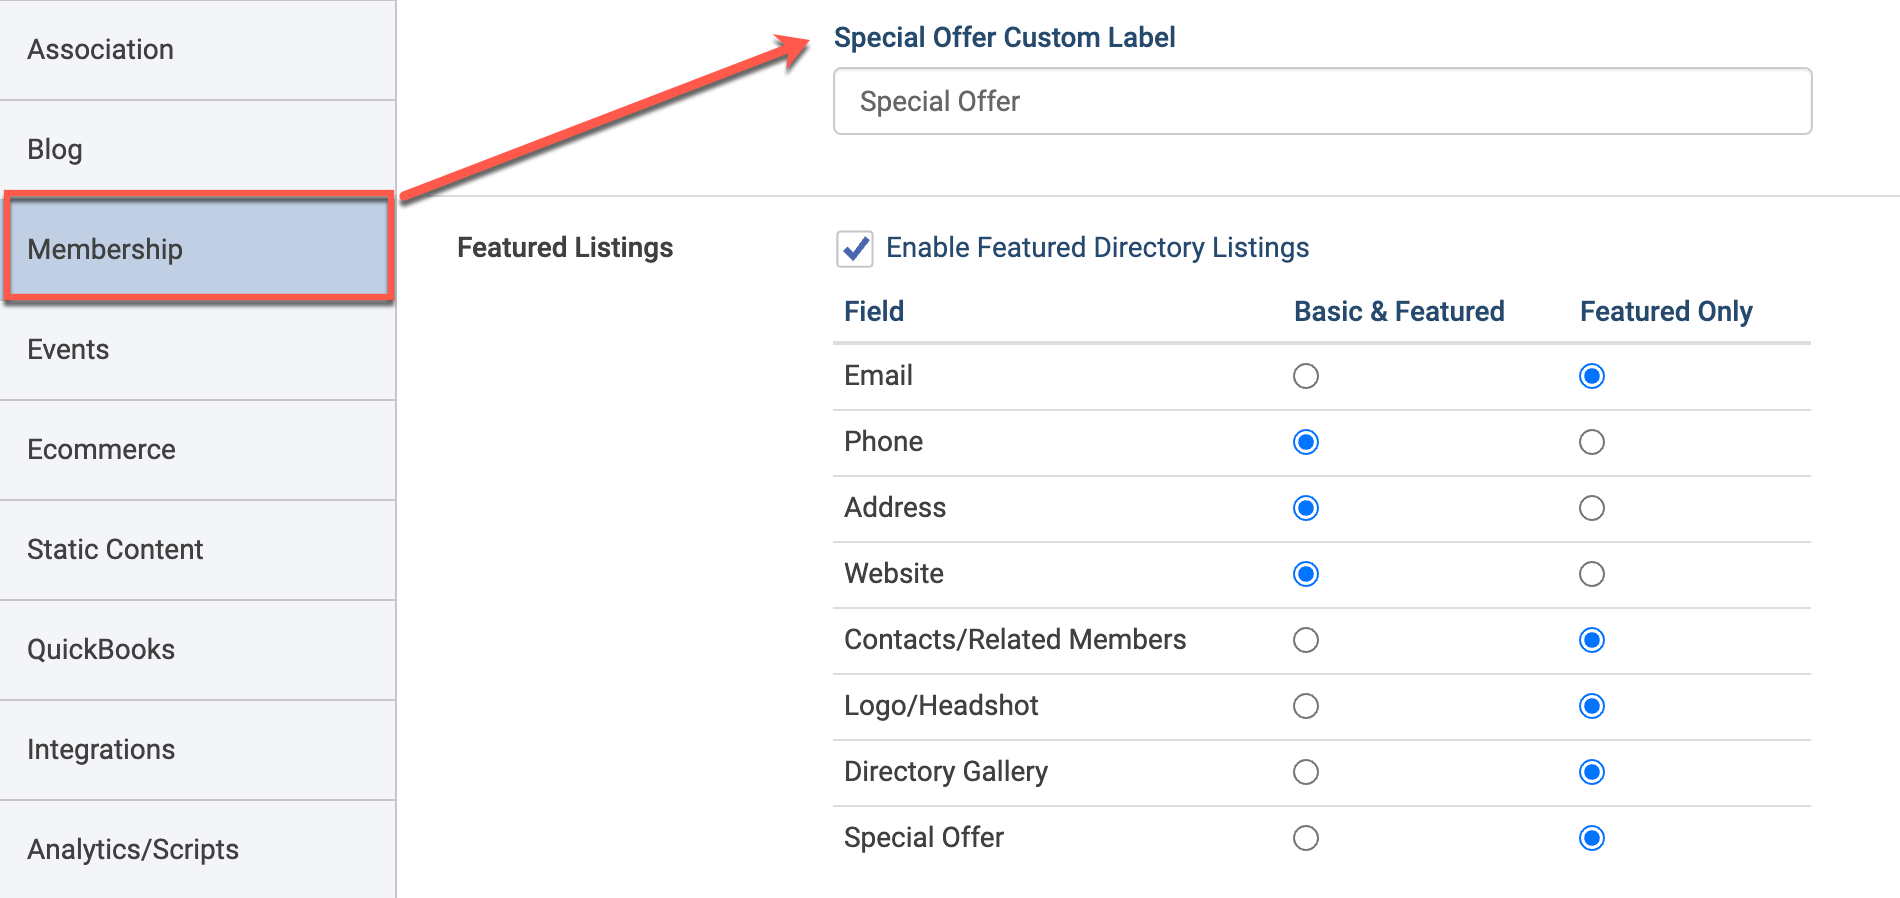This screenshot has width=1900, height=898.
Task: Uncheck Enable Featured Directory Listings checkbox
Action: [x=855, y=248]
